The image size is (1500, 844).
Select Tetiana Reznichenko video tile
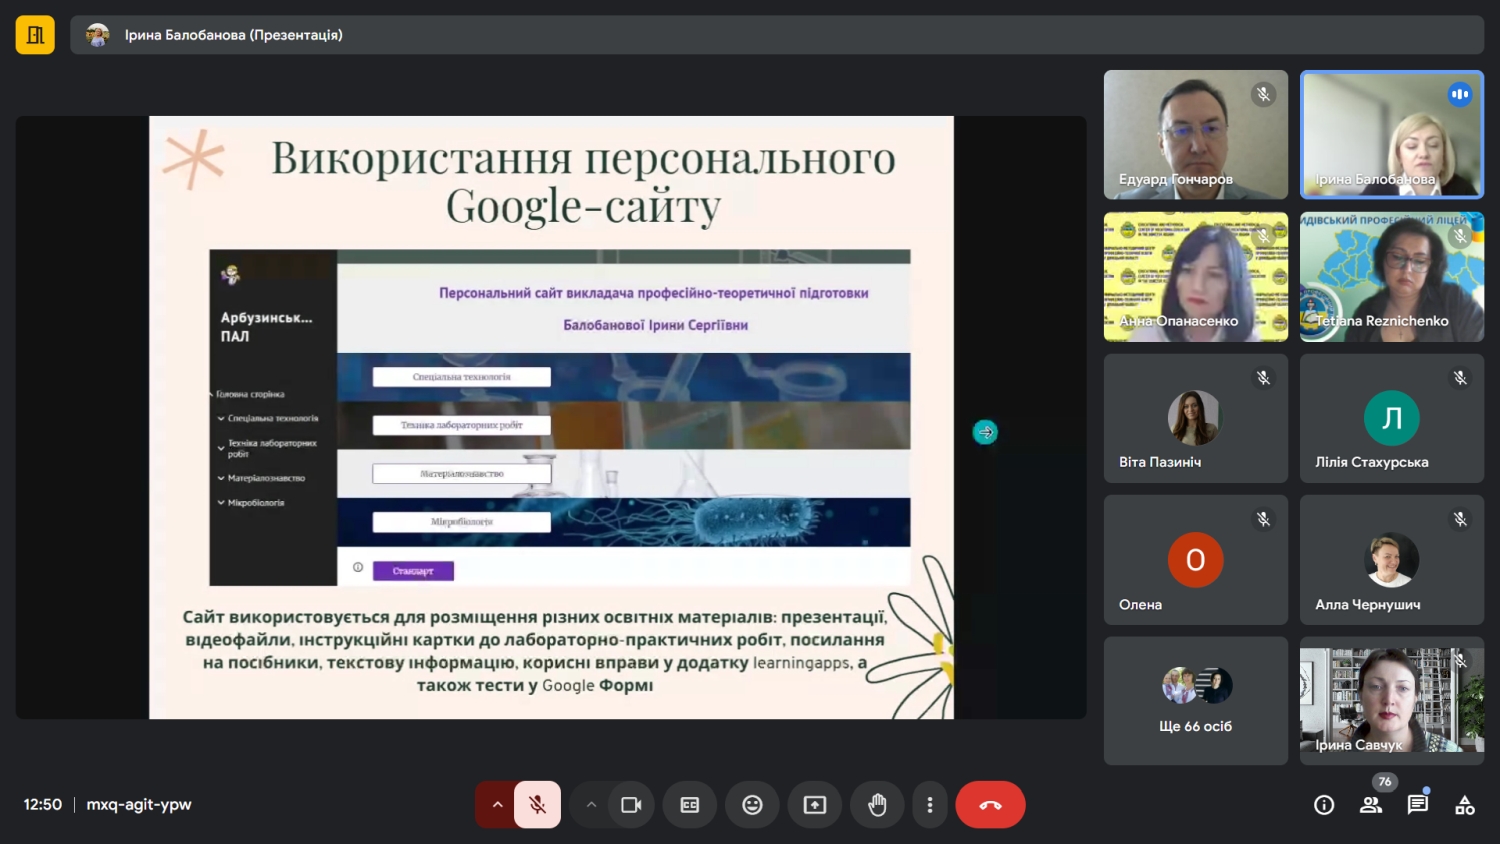[x=1392, y=277]
